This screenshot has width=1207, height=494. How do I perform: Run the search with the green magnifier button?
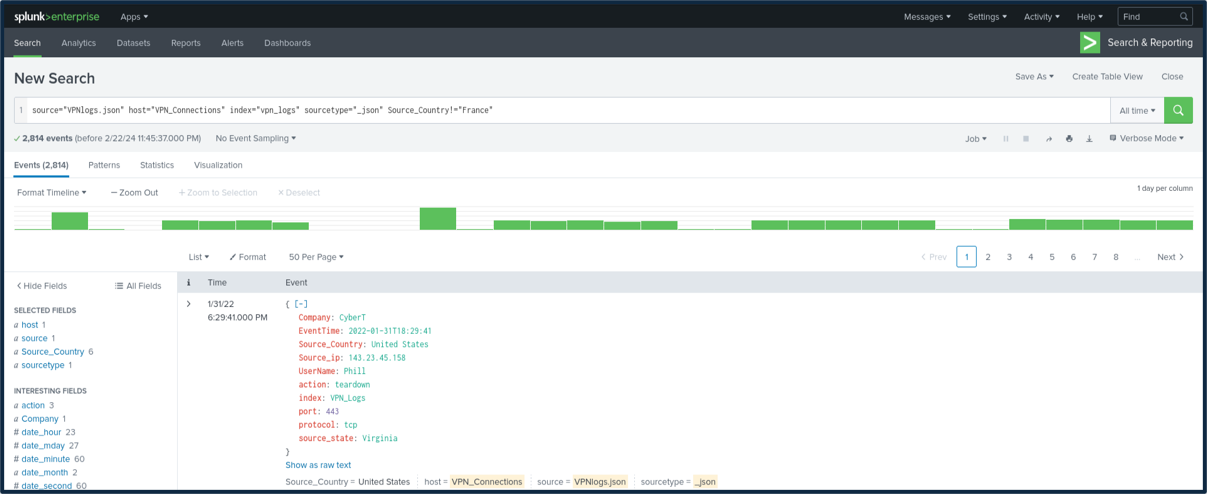click(x=1178, y=110)
